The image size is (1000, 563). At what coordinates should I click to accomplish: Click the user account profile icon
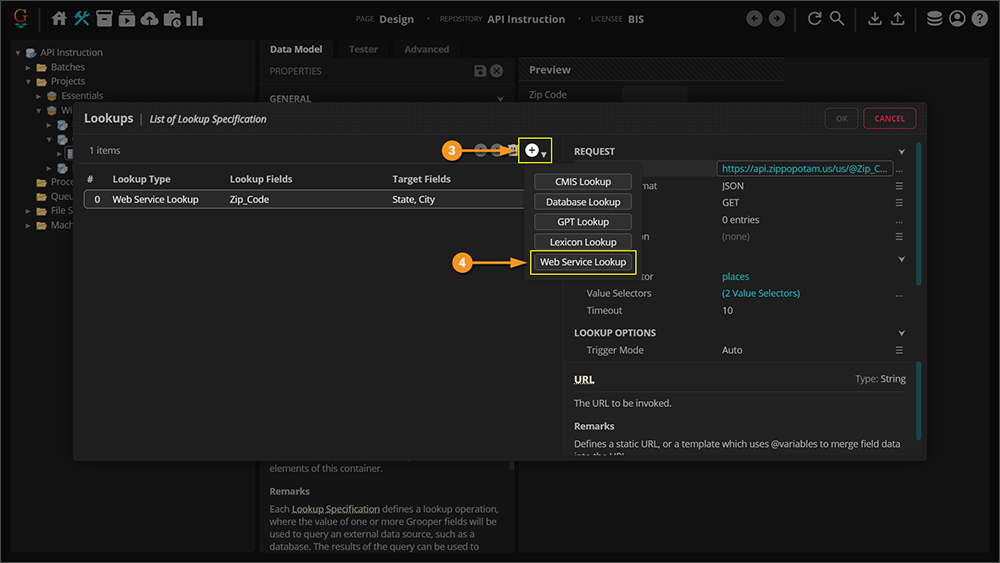(957, 19)
